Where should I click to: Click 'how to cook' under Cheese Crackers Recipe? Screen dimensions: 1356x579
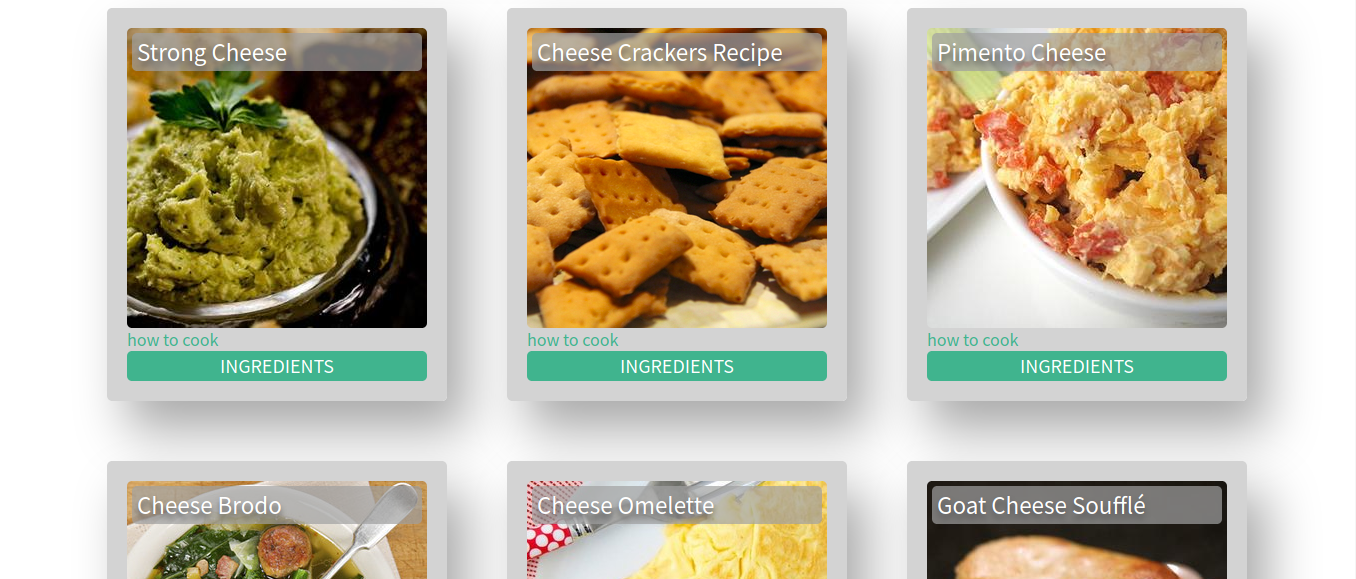coord(573,340)
